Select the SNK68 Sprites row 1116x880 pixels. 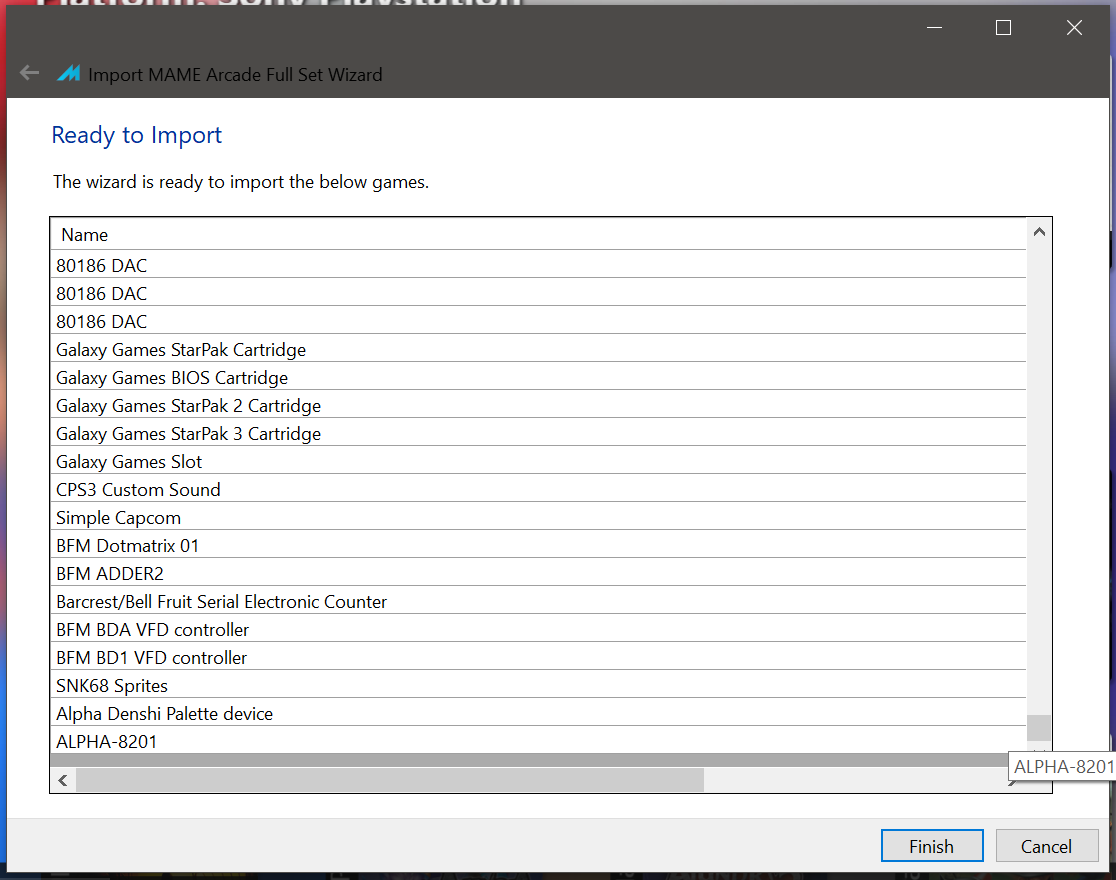[x=539, y=686]
